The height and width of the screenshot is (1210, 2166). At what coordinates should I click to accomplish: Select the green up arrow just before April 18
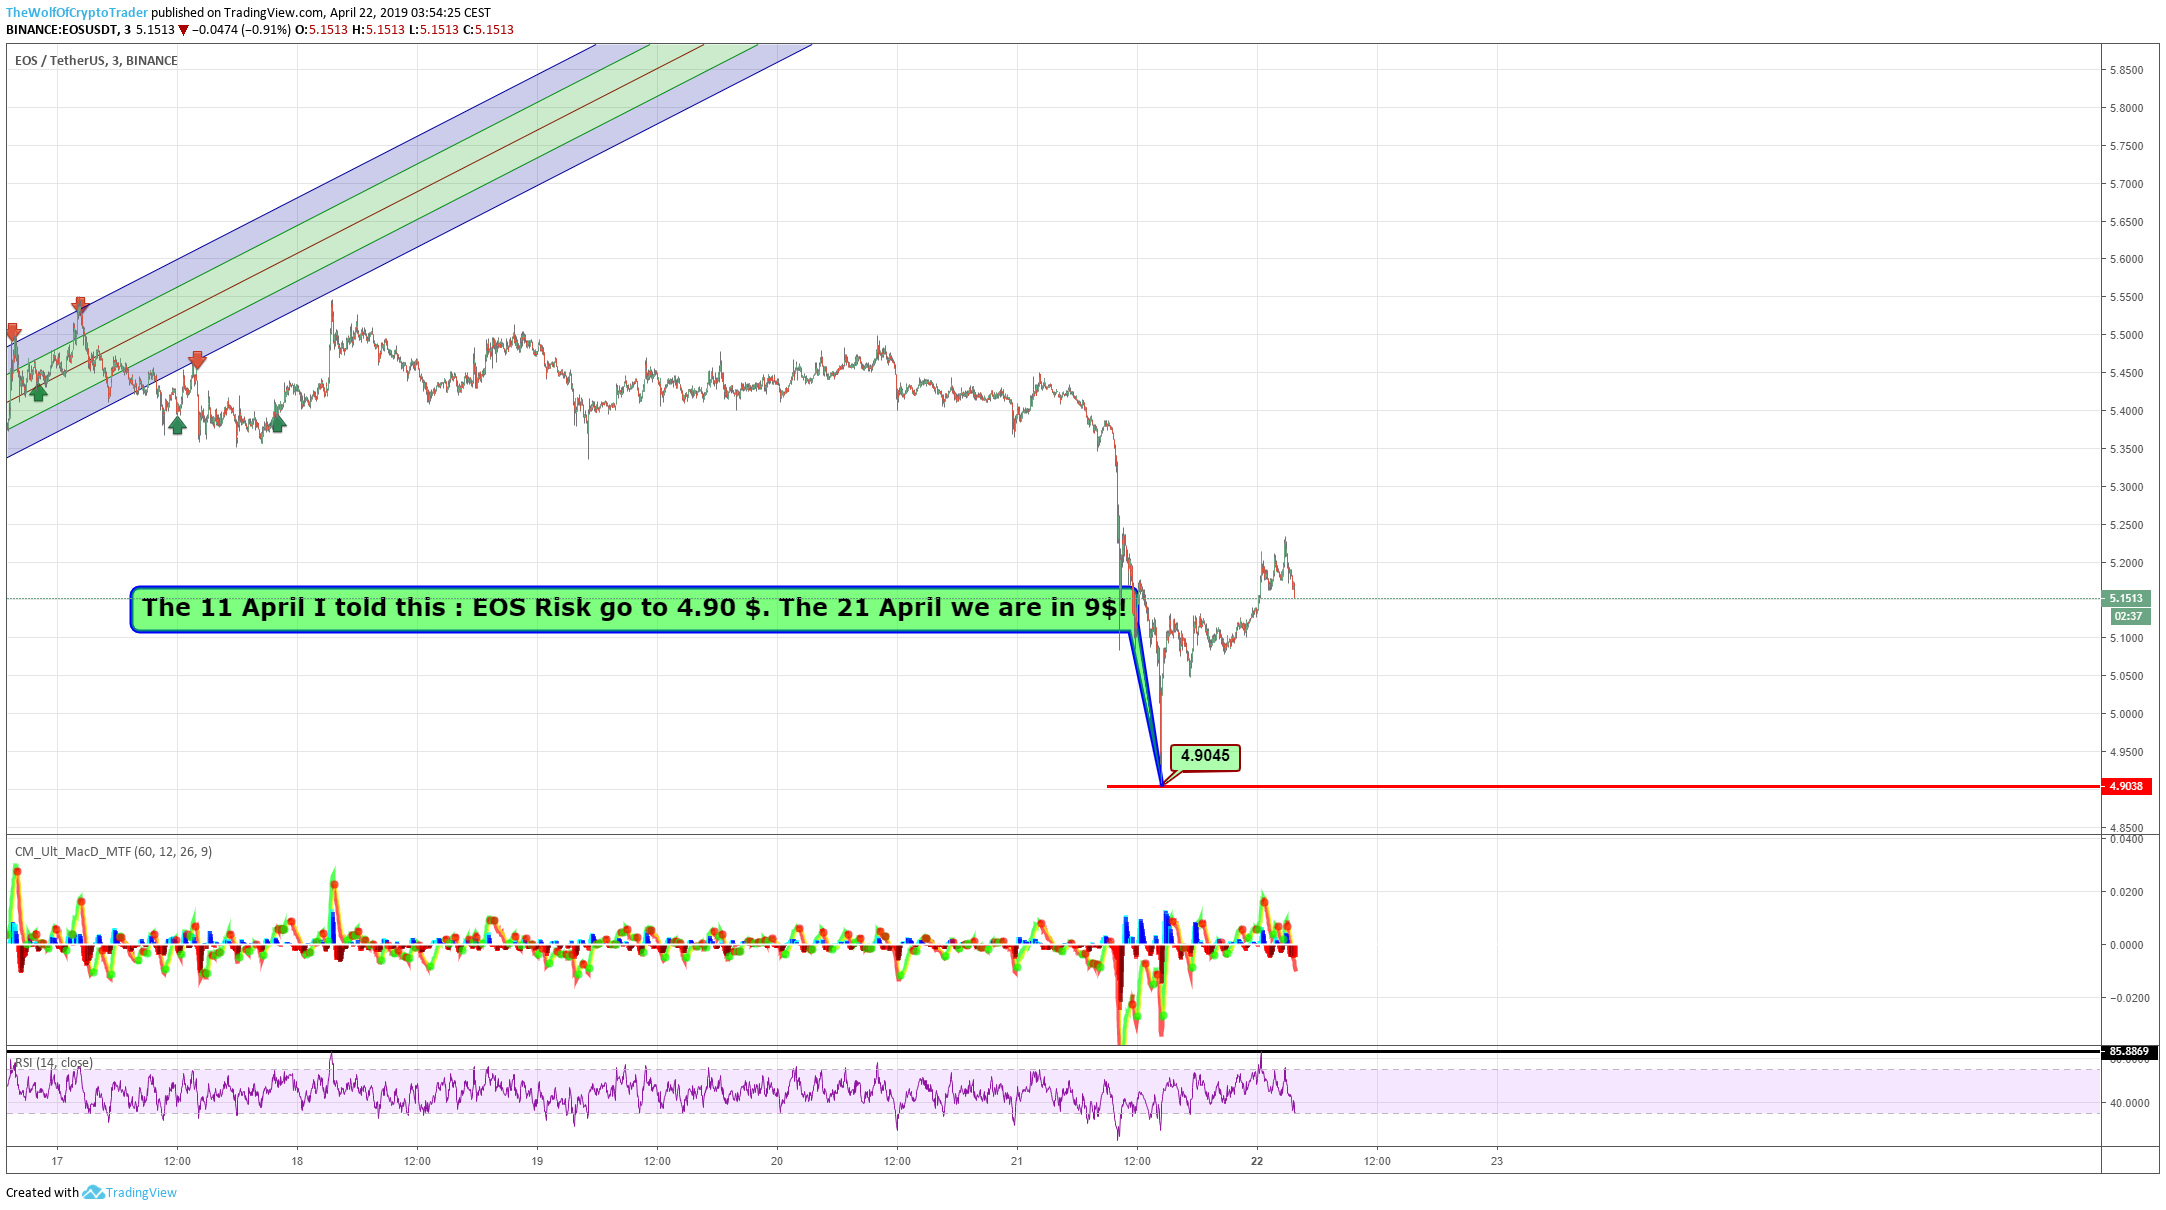coord(277,423)
